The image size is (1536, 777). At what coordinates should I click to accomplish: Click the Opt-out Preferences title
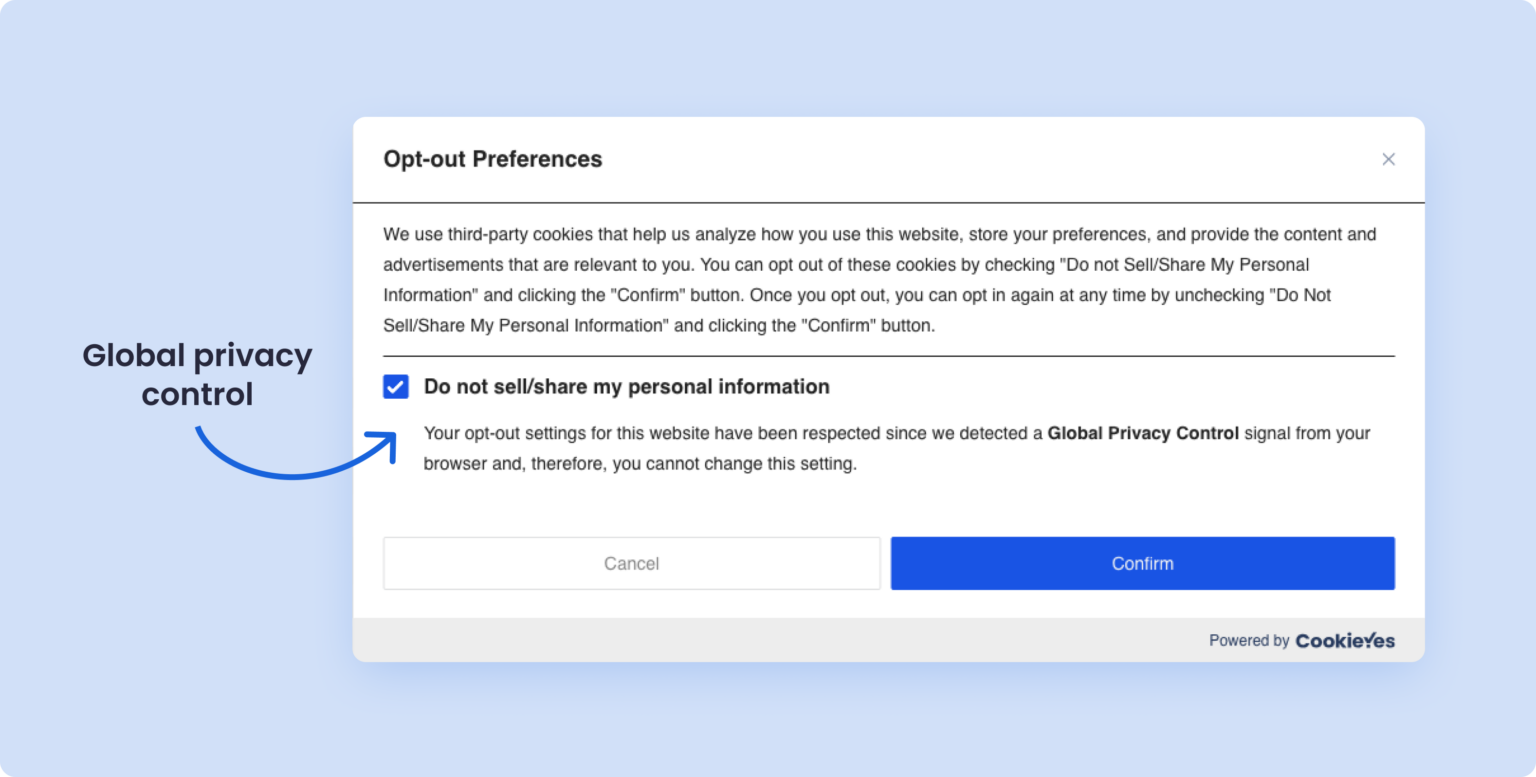[x=493, y=159]
